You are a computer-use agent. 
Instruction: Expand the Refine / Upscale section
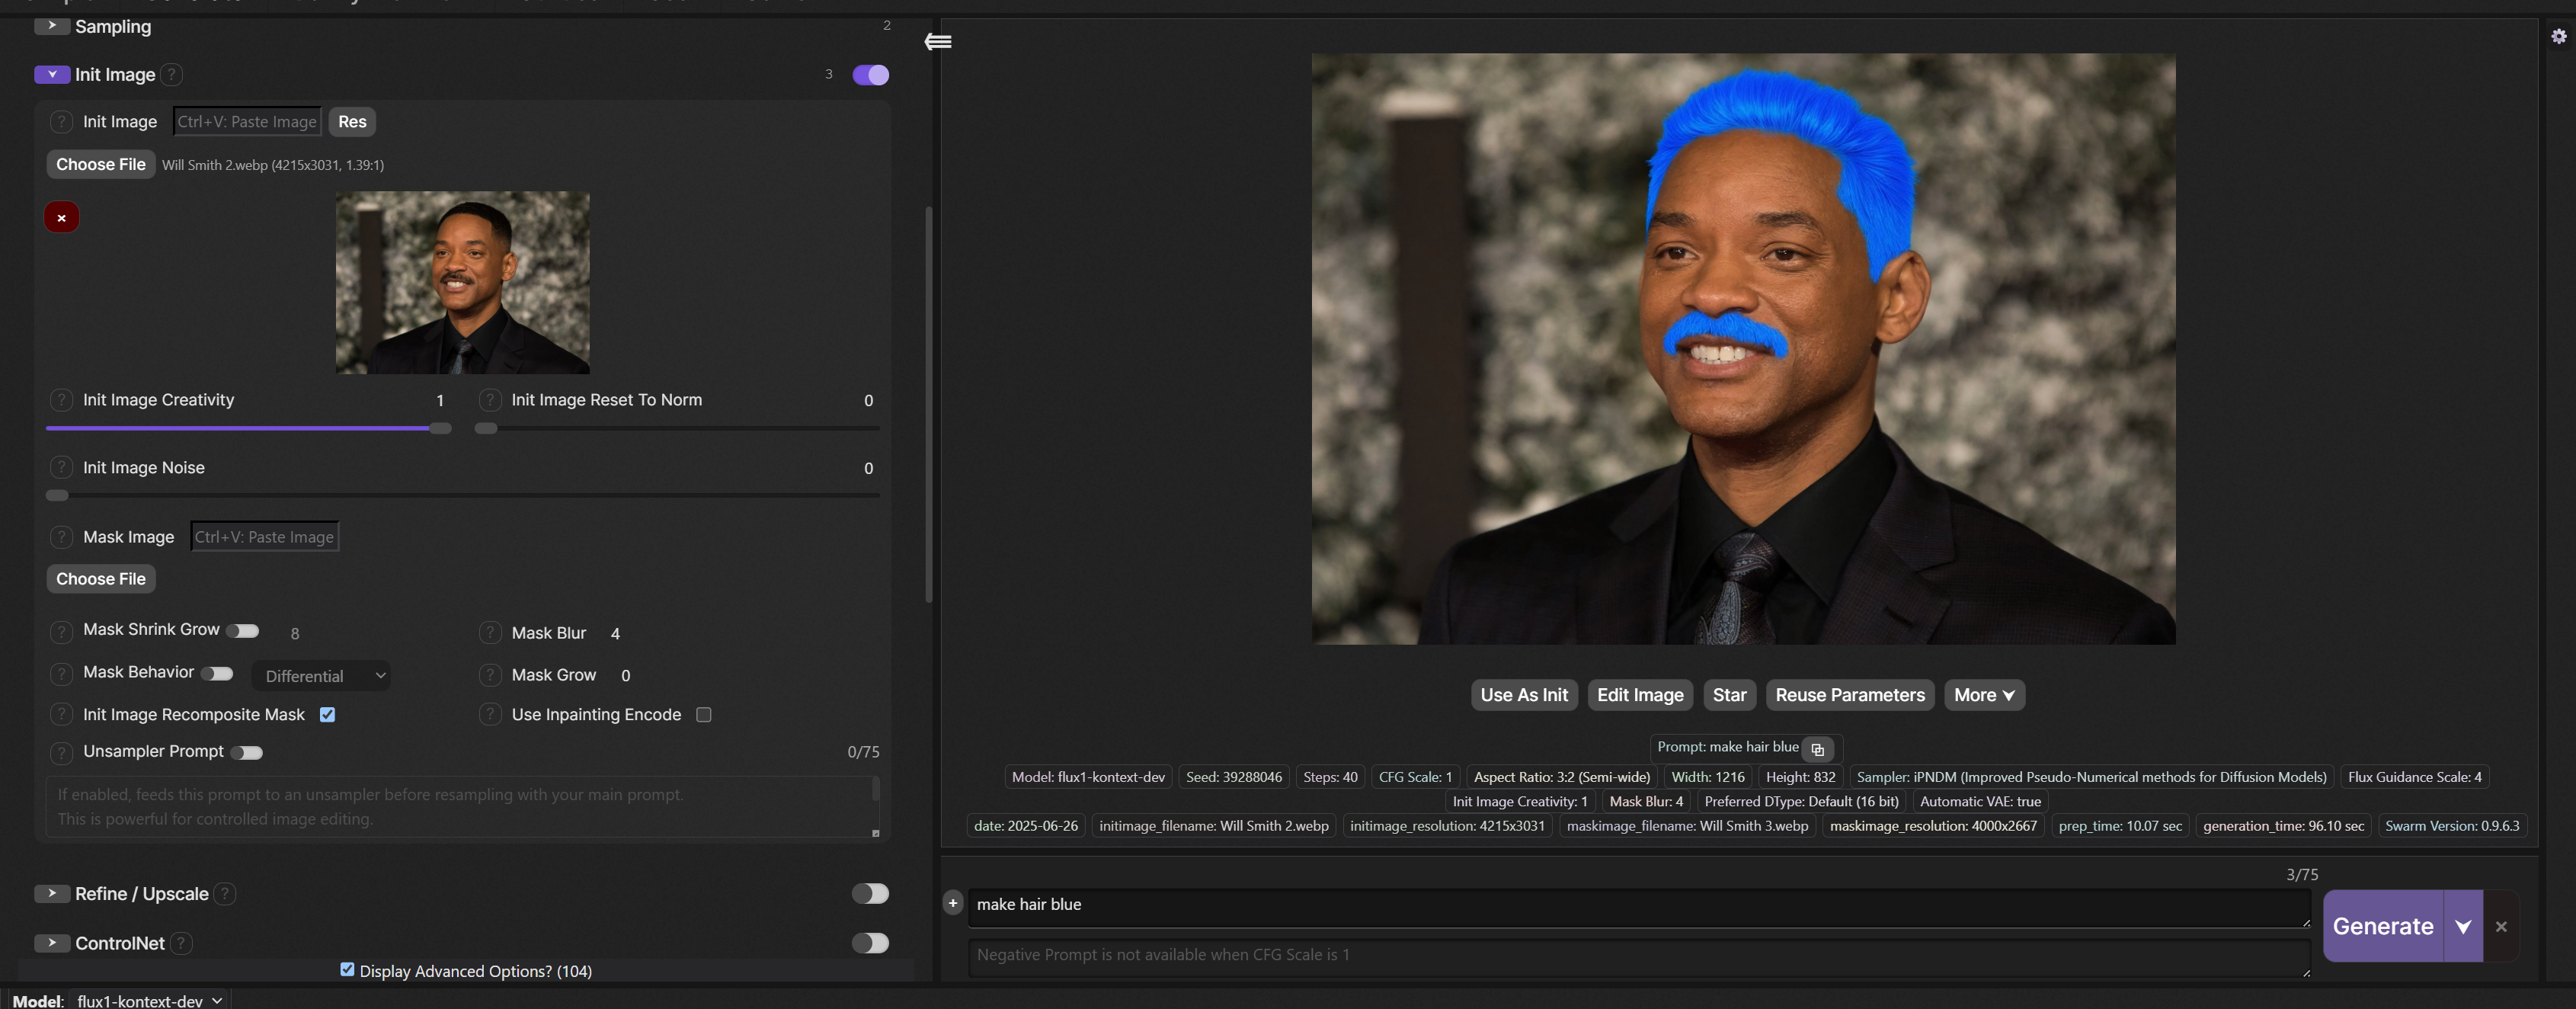tap(50, 894)
